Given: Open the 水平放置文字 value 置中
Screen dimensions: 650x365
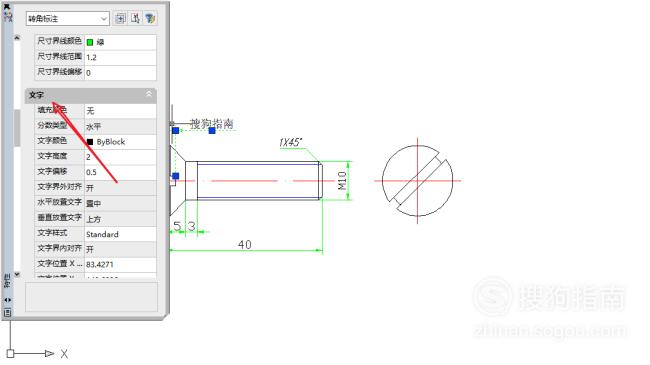Looking at the screenshot, I should point(120,203).
